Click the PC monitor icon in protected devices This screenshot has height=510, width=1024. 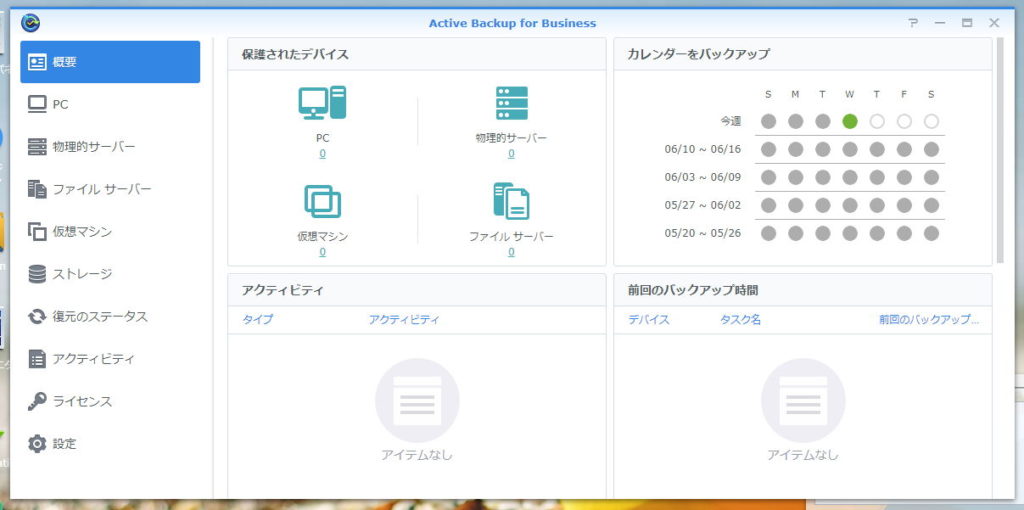tap(323, 103)
